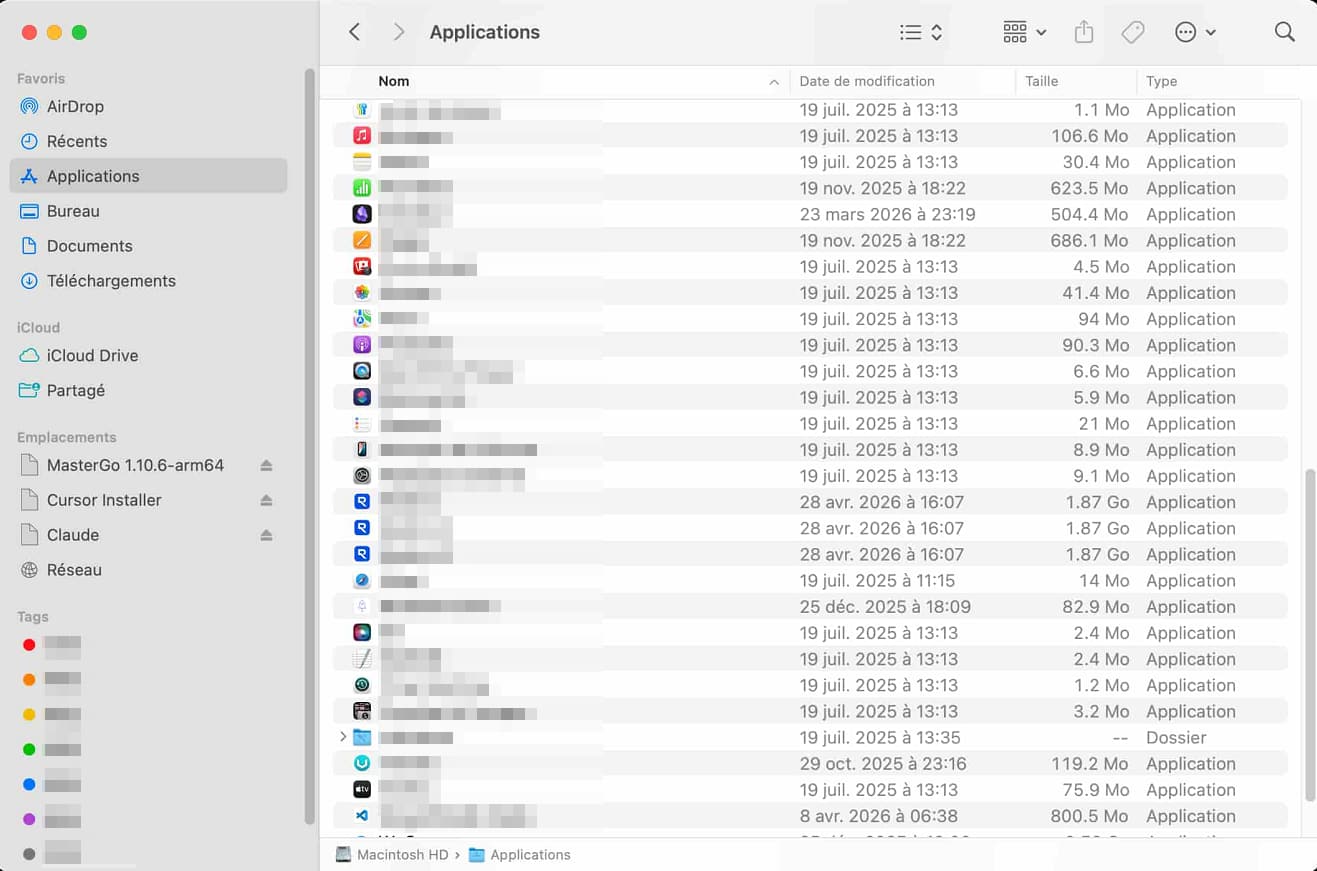This screenshot has width=1317, height=871.
Task: Eject the Cursor Installer volume
Action: 267,500
